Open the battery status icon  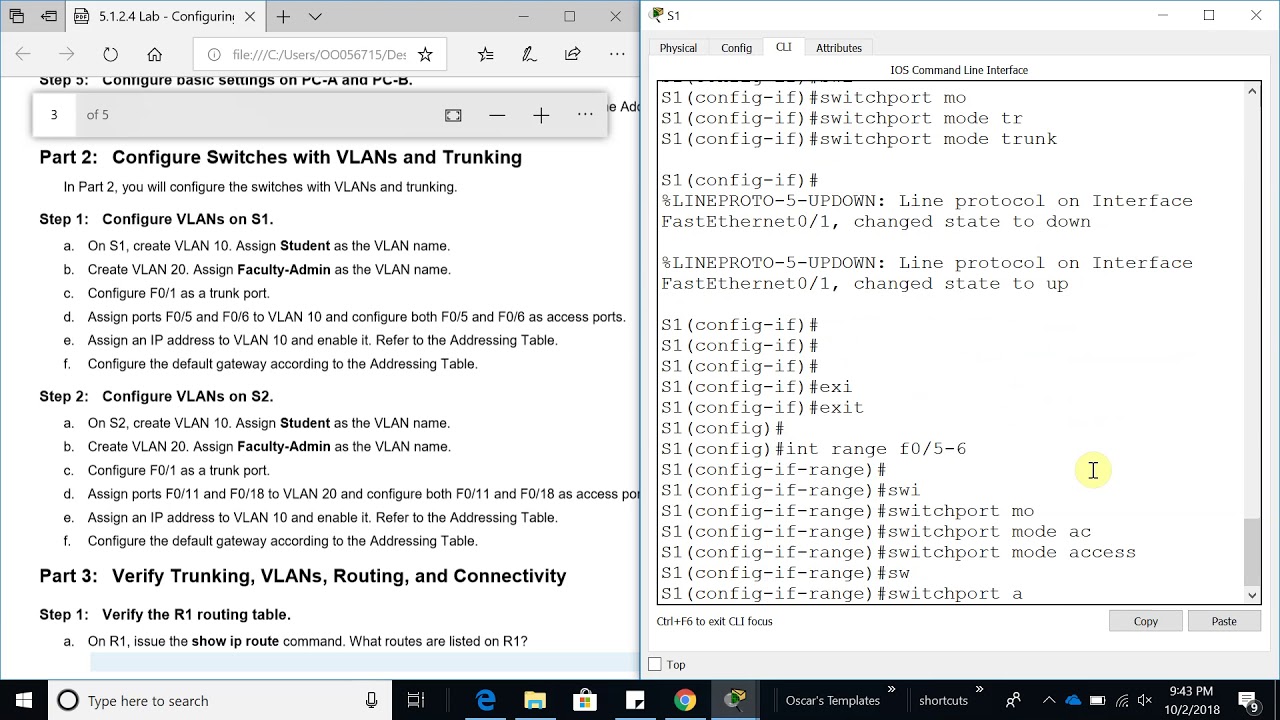pos(1097,700)
